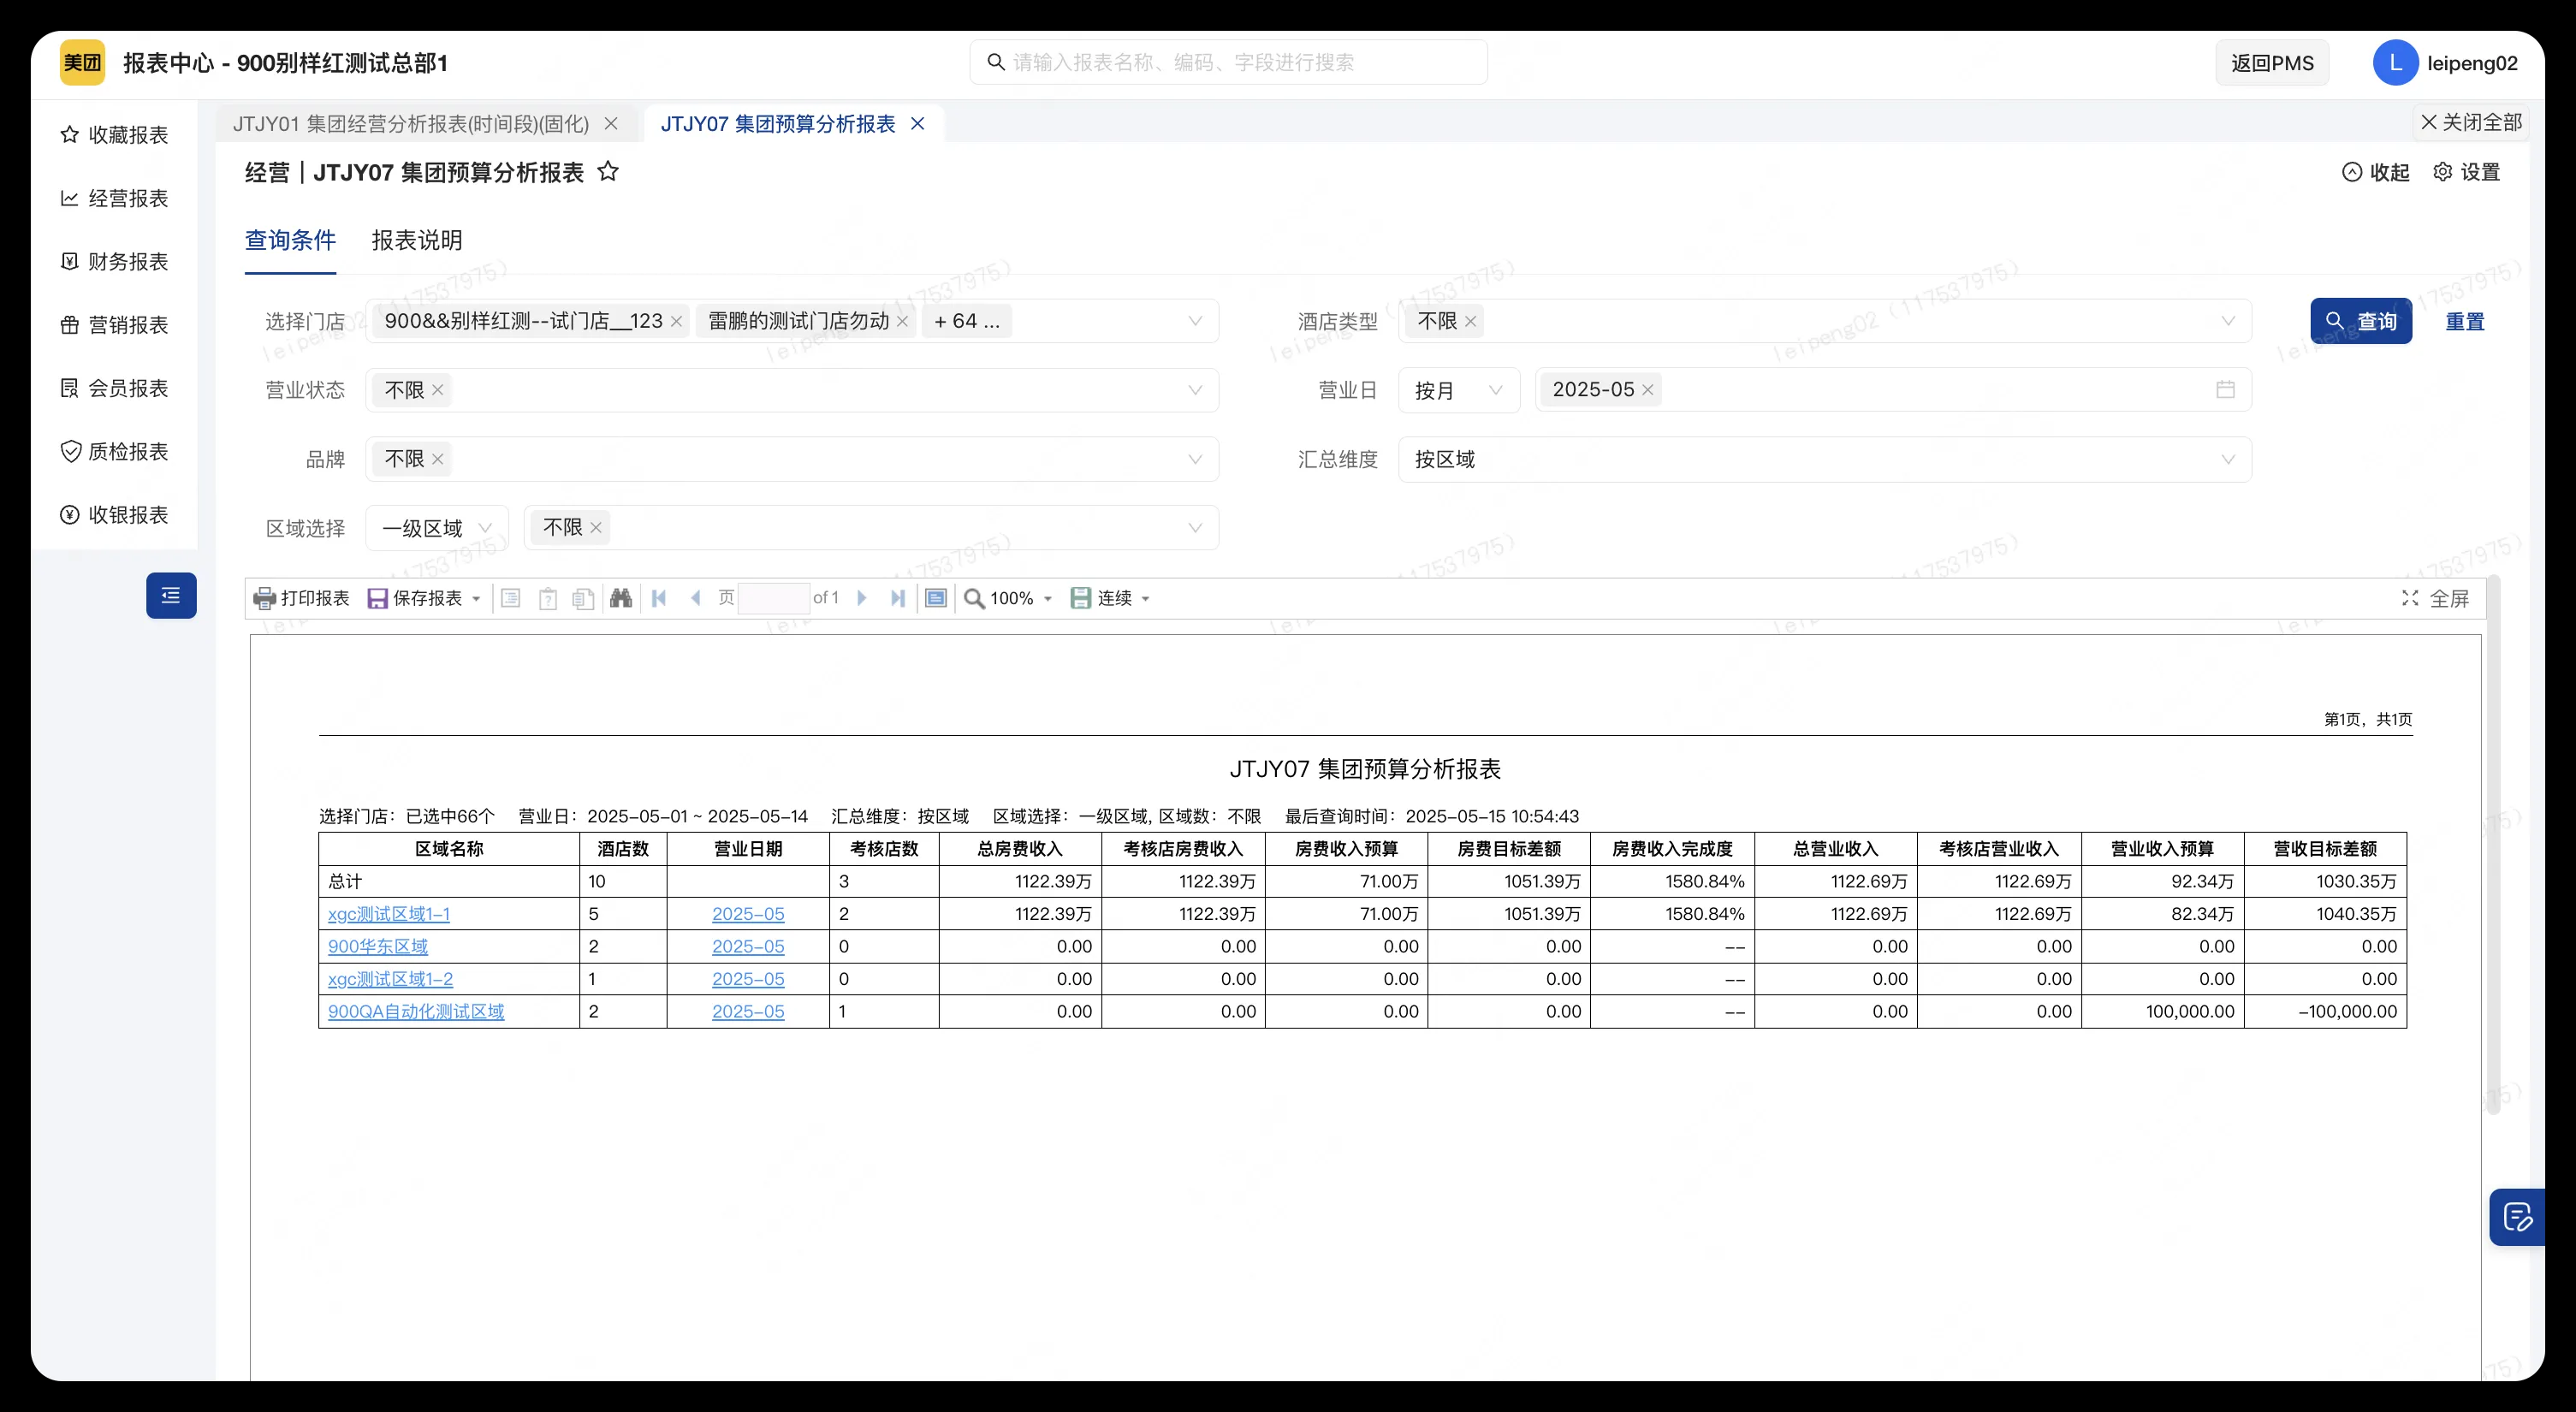Open 营销报表 in the sidebar
The width and height of the screenshot is (2576, 1412).
115,325
